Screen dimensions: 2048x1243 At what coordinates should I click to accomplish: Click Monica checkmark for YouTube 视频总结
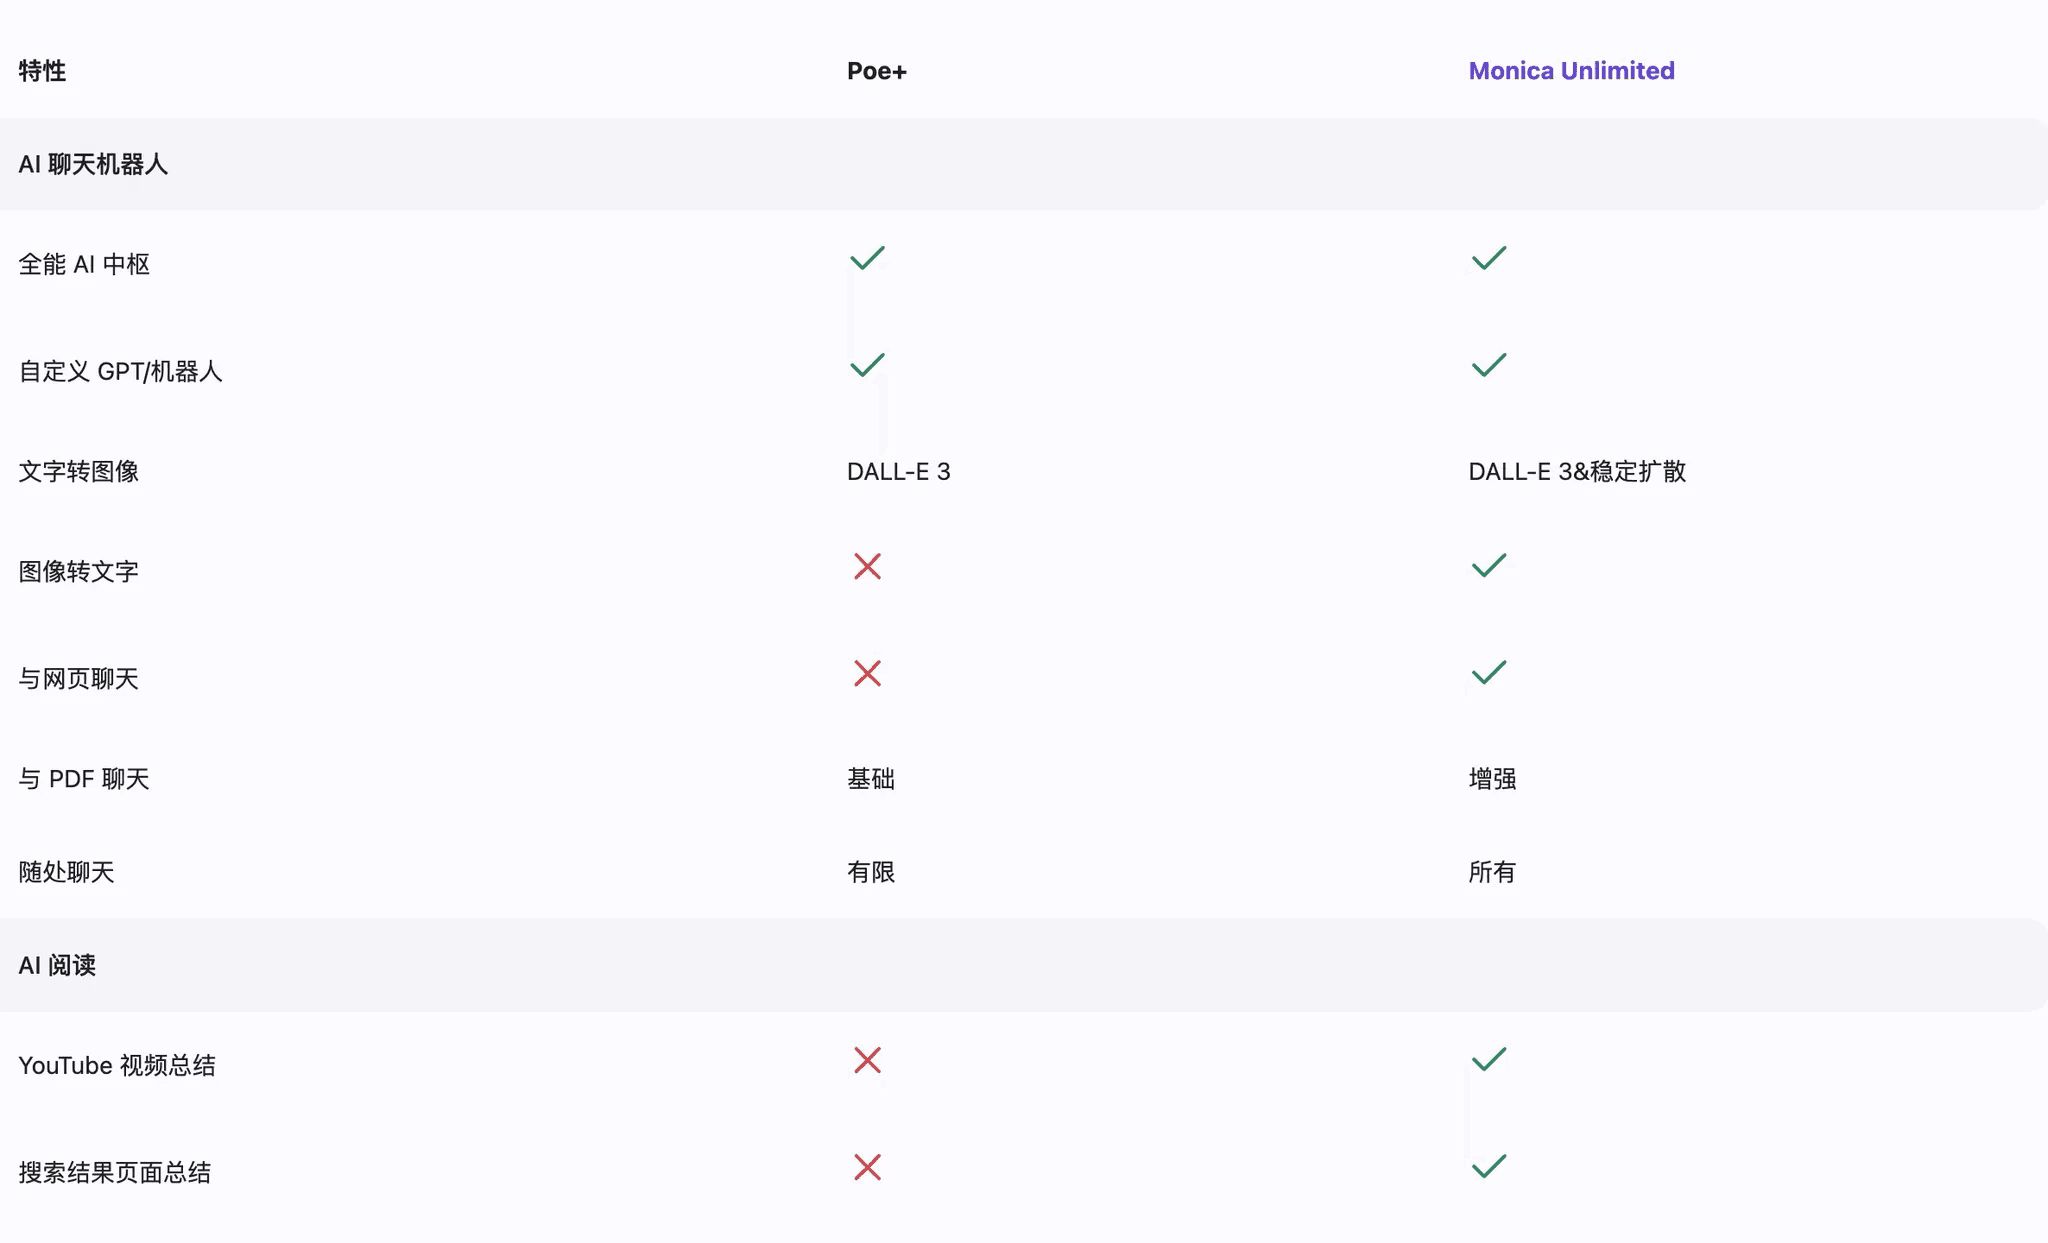(x=1489, y=1059)
